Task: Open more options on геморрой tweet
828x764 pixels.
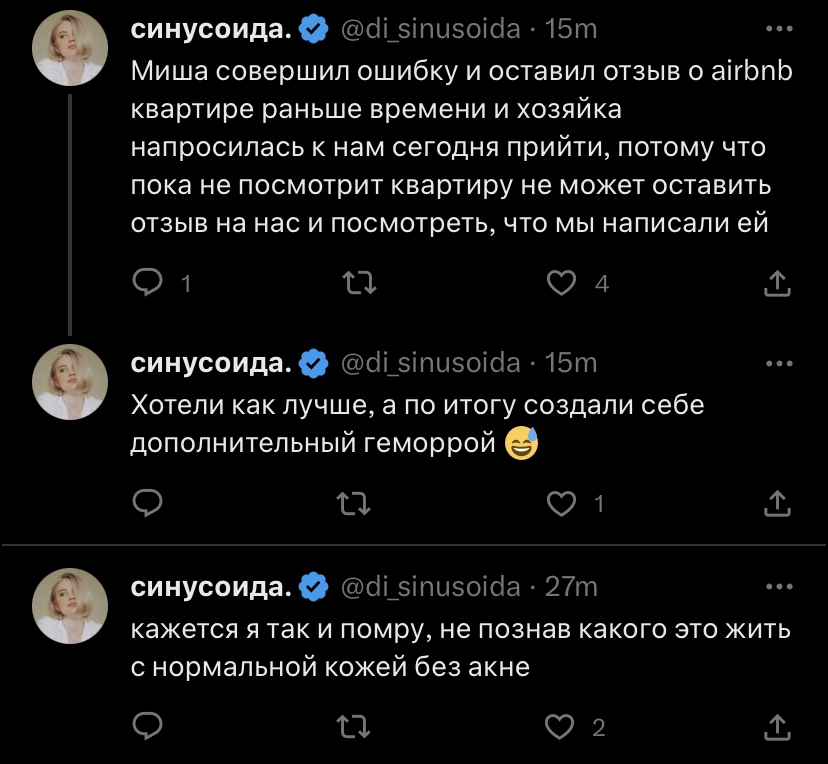Action: pyautogui.click(x=777, y=363)
